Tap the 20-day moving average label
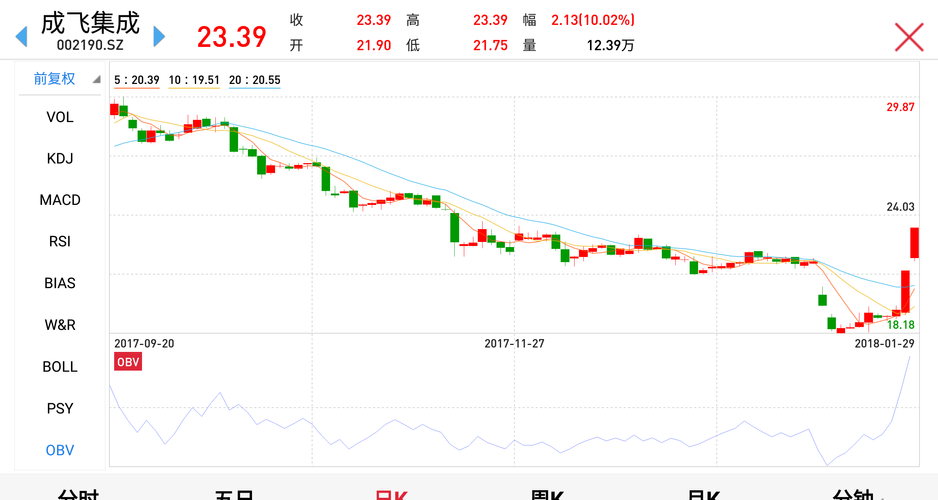 [x=255, y=80]
